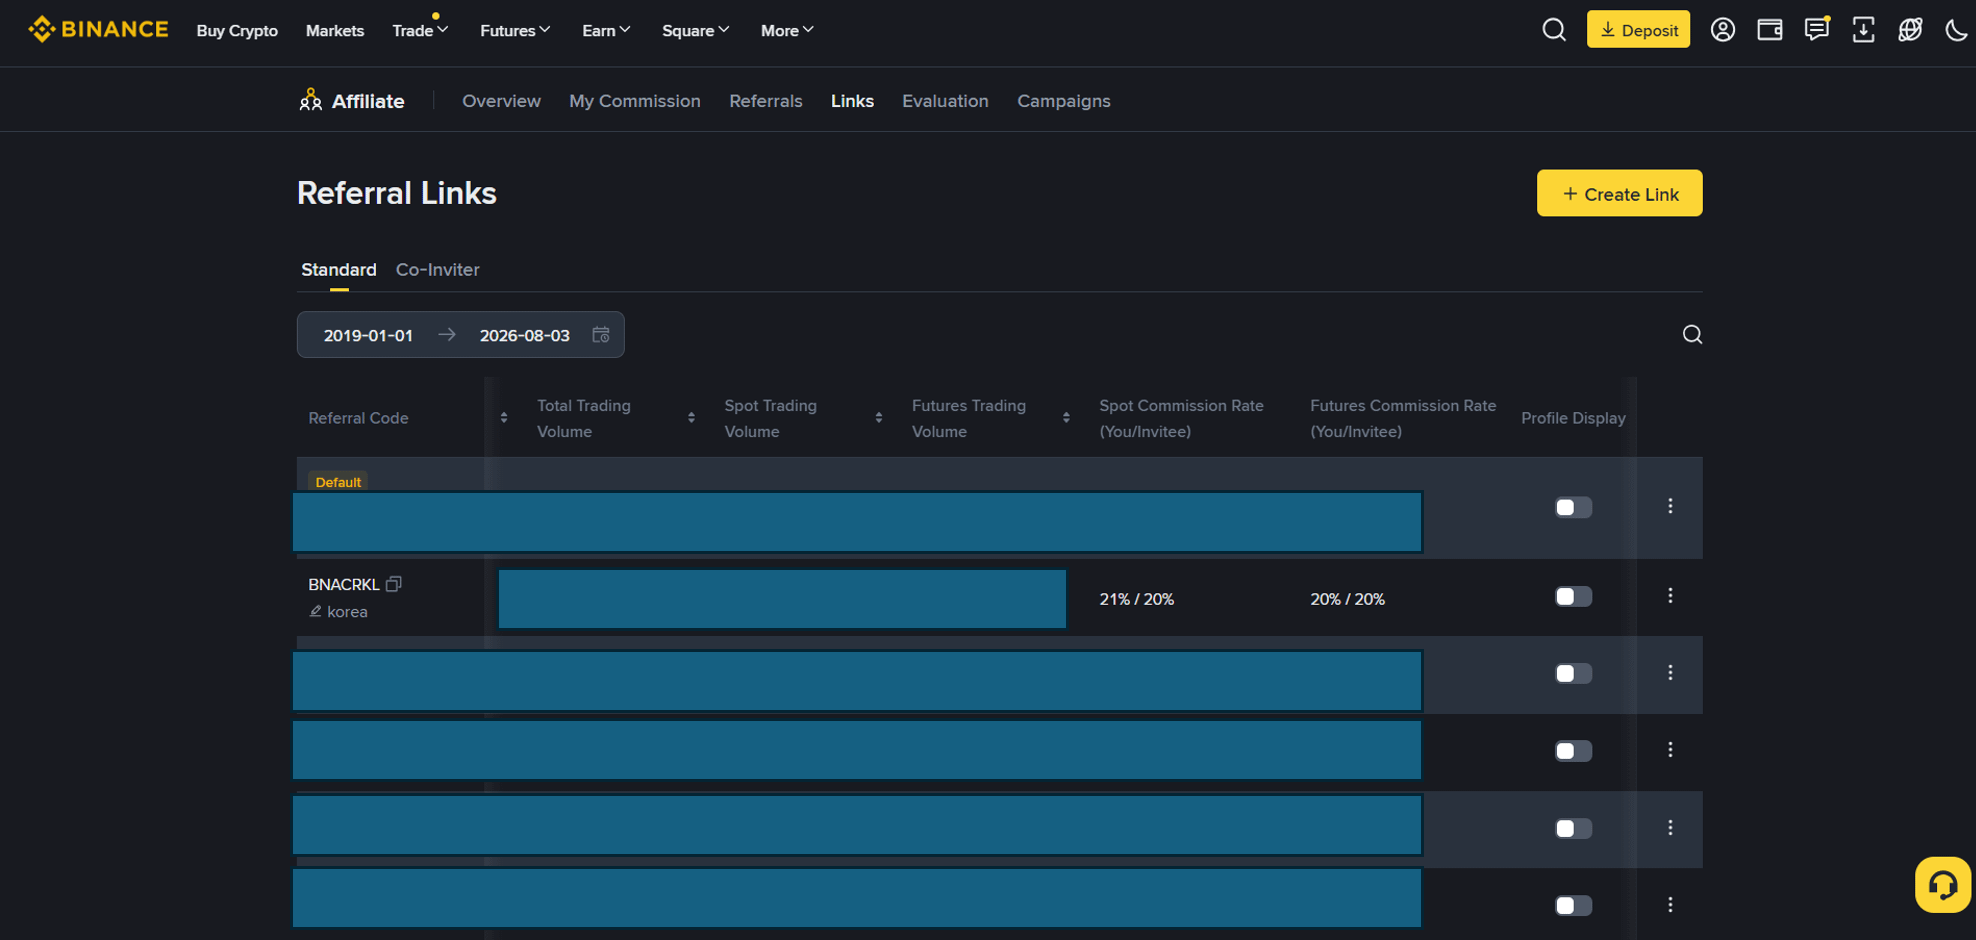This screenshot has width=1976, height=940.
Task: Go to the Campaigns tab
Action: coord(1064,101)
